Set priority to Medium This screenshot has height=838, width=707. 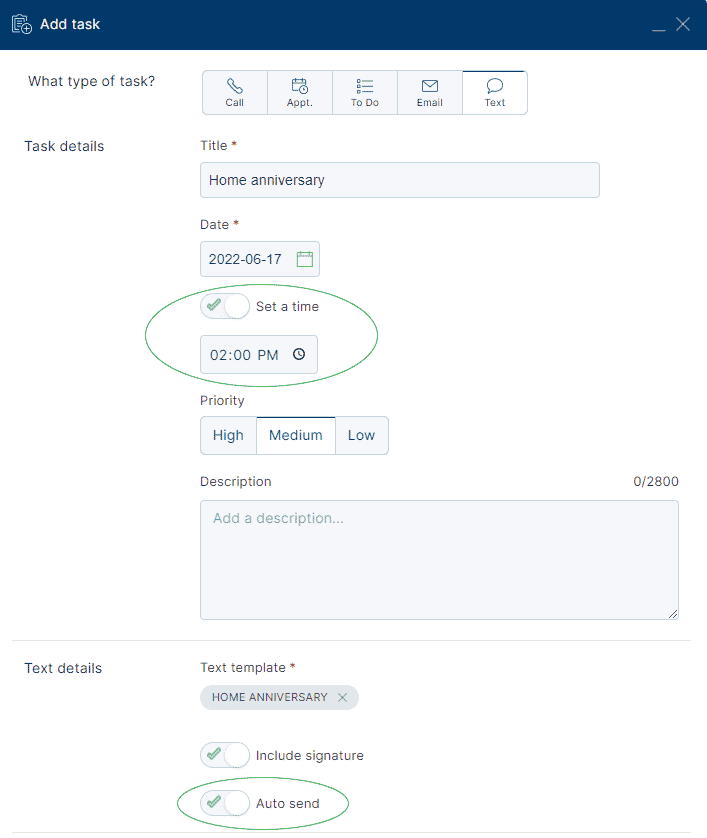click(296, 435)
